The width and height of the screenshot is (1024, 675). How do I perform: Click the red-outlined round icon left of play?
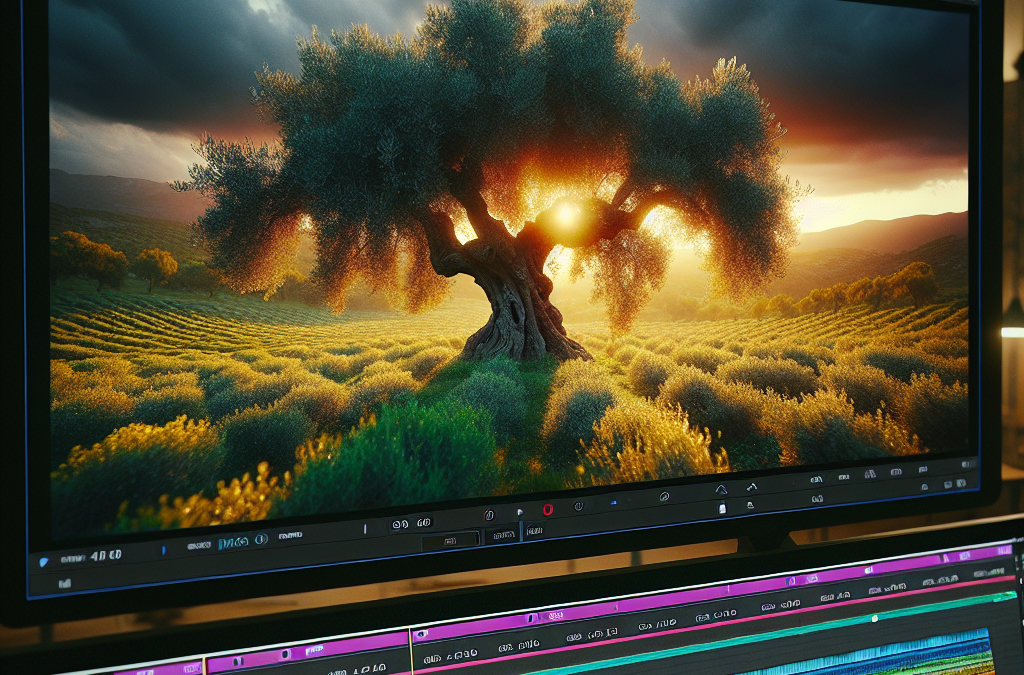point(489,515)
